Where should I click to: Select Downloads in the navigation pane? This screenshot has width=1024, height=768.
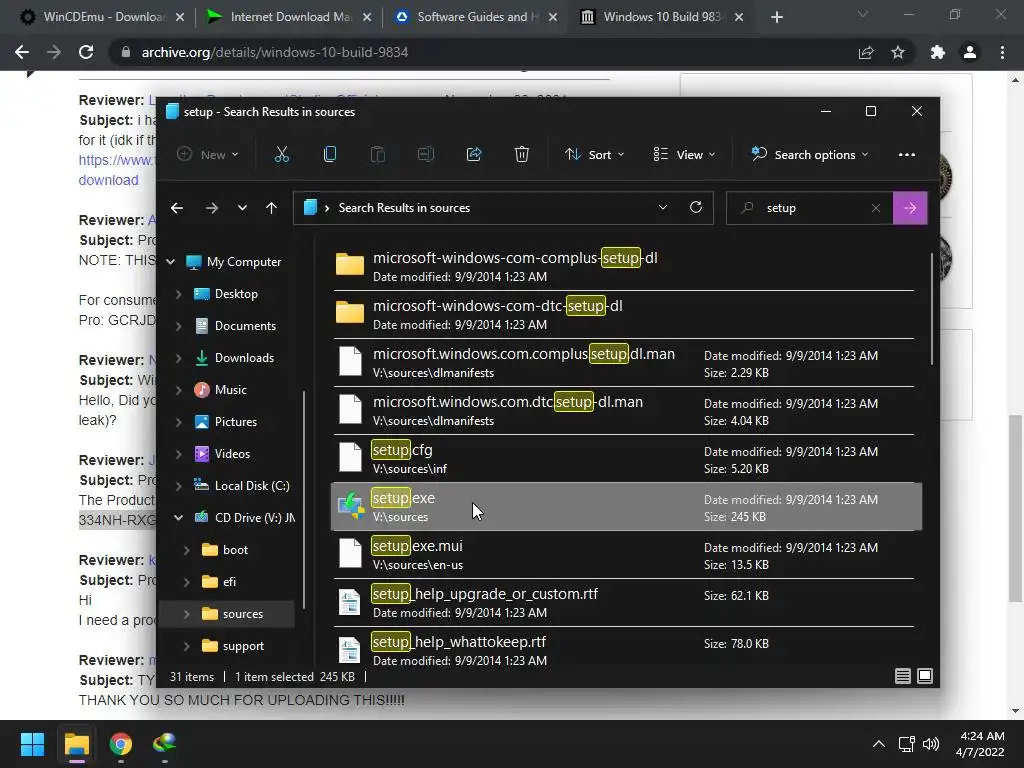tap(244, 358)
